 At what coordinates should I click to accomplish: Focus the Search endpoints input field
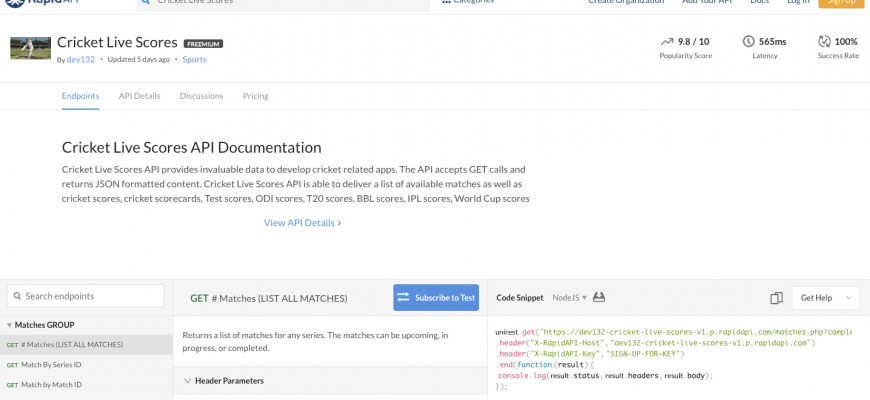pyautogui.click(x=90, y=296)
